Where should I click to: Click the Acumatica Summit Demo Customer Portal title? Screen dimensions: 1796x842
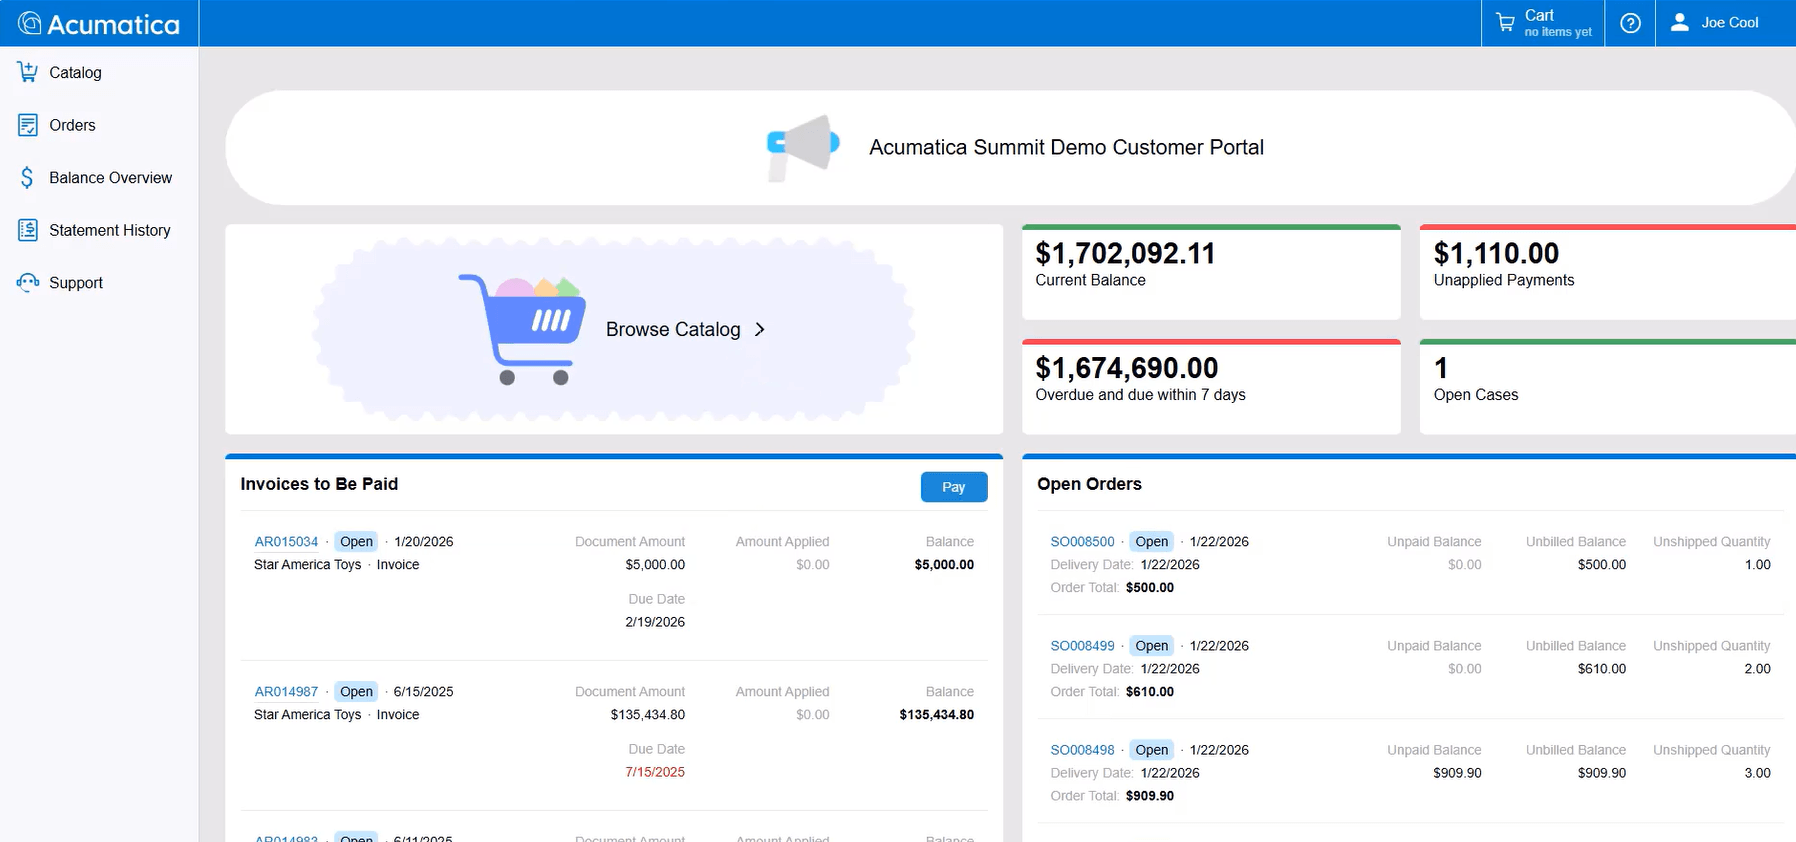coord(1066,147)
